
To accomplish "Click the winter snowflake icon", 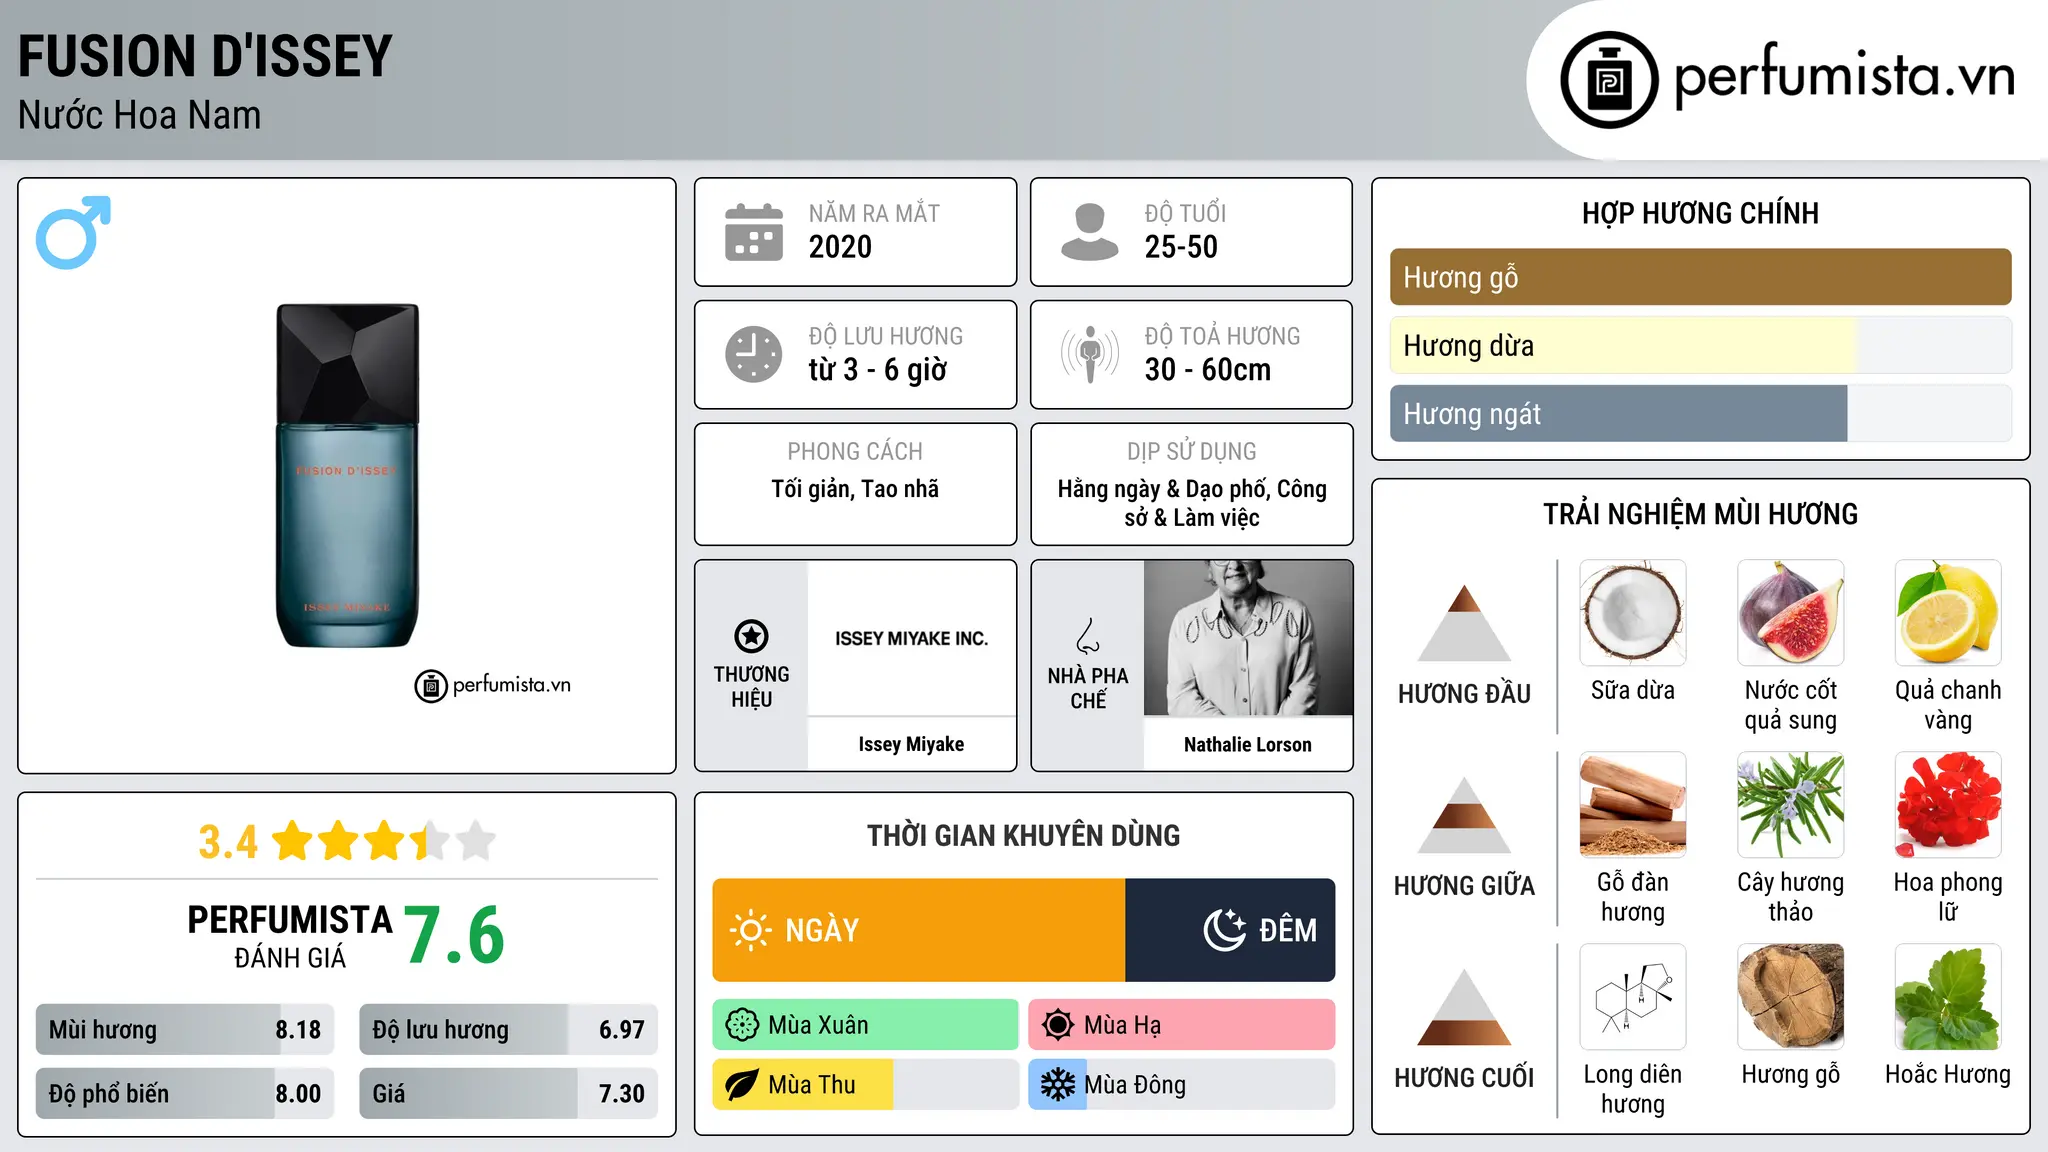I will click(1057, 1085).
